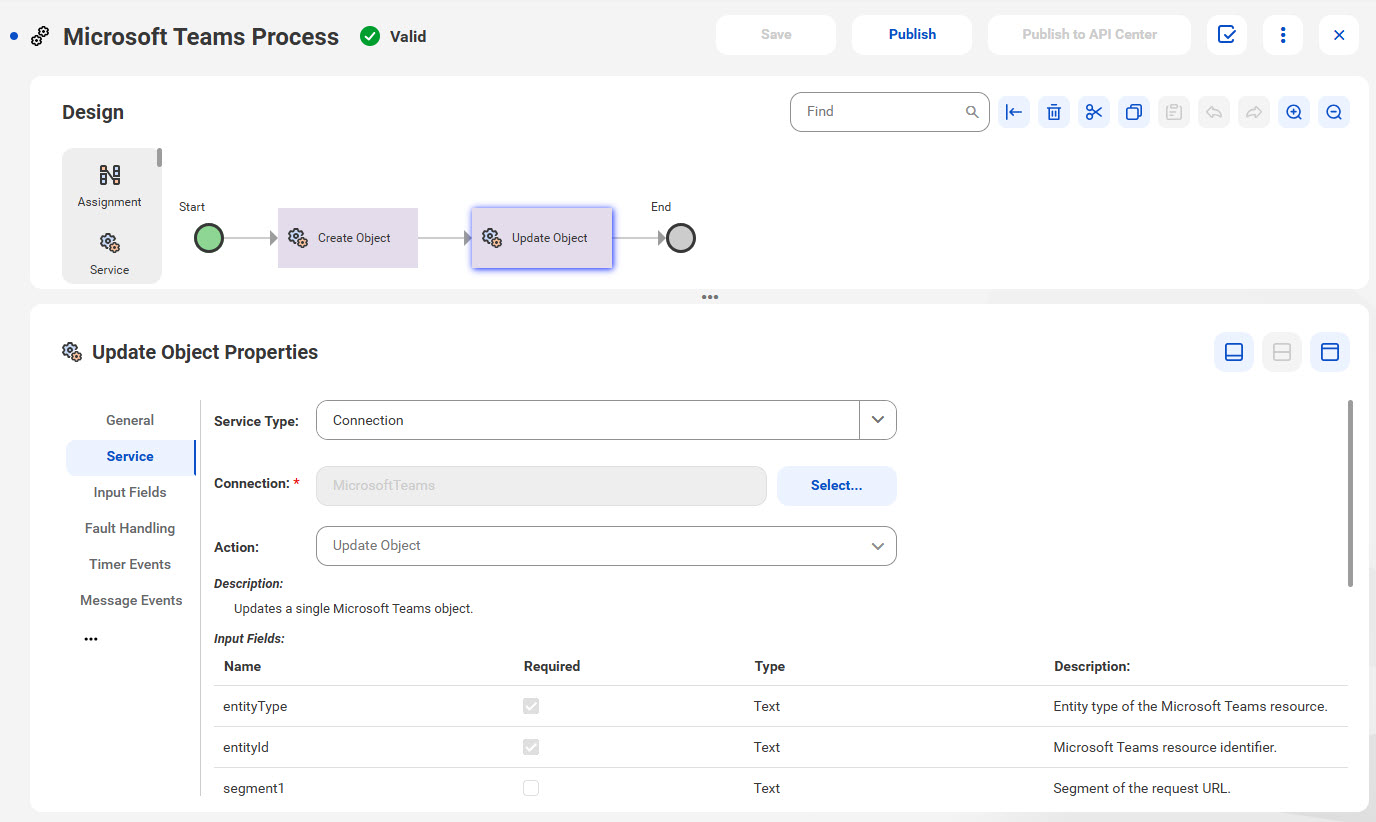Toggle the entityId required checkbox

[x=531, y=747]
